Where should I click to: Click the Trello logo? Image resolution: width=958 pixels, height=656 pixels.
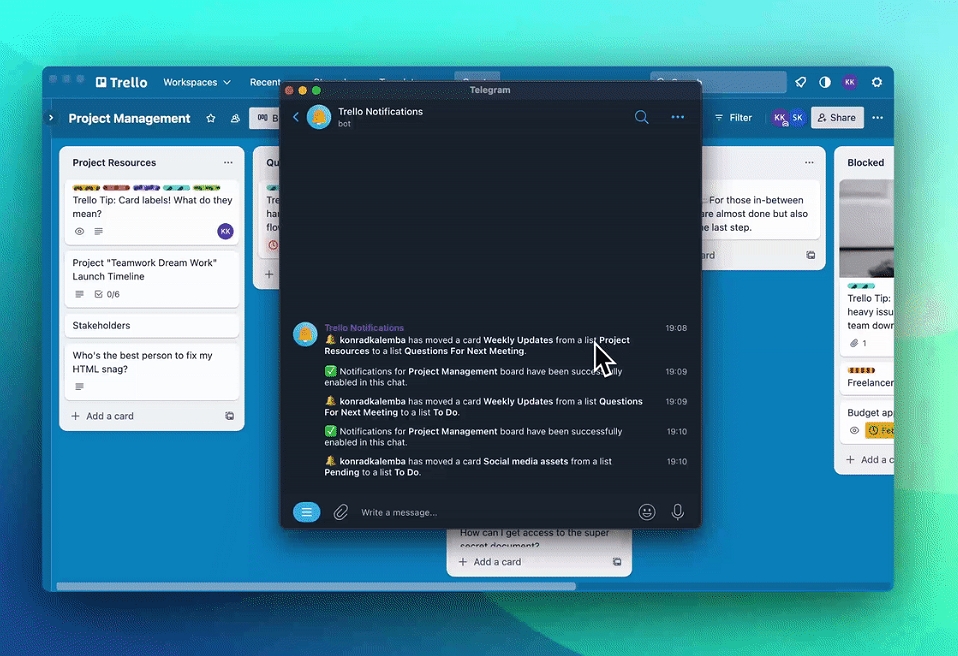click(x=121, y=82)
